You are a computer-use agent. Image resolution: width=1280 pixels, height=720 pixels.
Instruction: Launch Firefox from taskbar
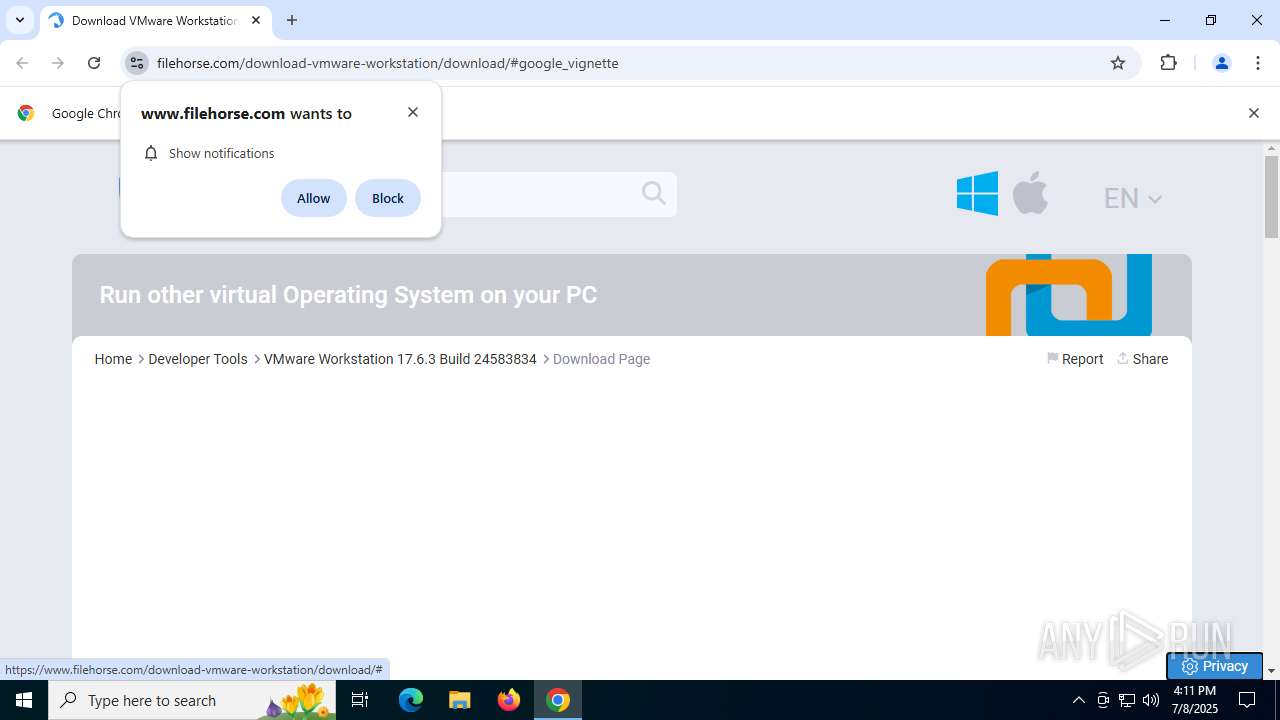click(509, 700)
